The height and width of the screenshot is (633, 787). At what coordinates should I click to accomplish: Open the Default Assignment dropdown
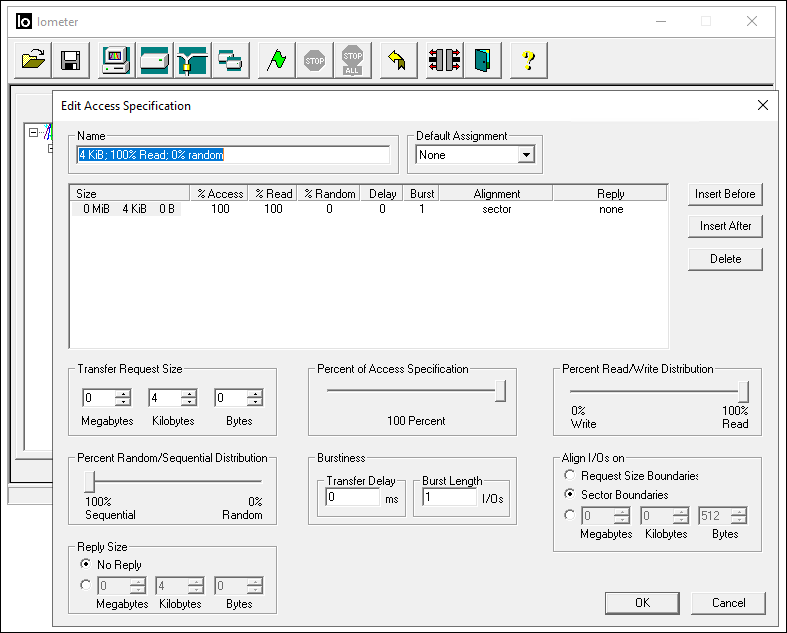[526, 155]
